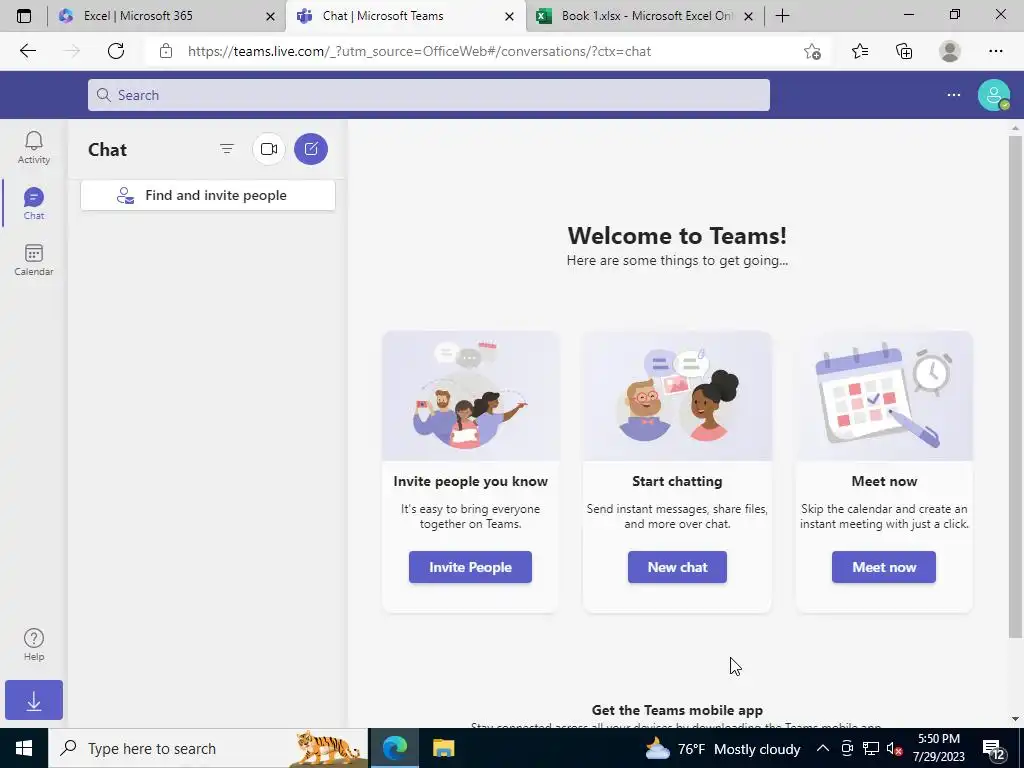Click the new chat compose icon
This screenshot has height=768, width=1024.
tap(311, 149)
